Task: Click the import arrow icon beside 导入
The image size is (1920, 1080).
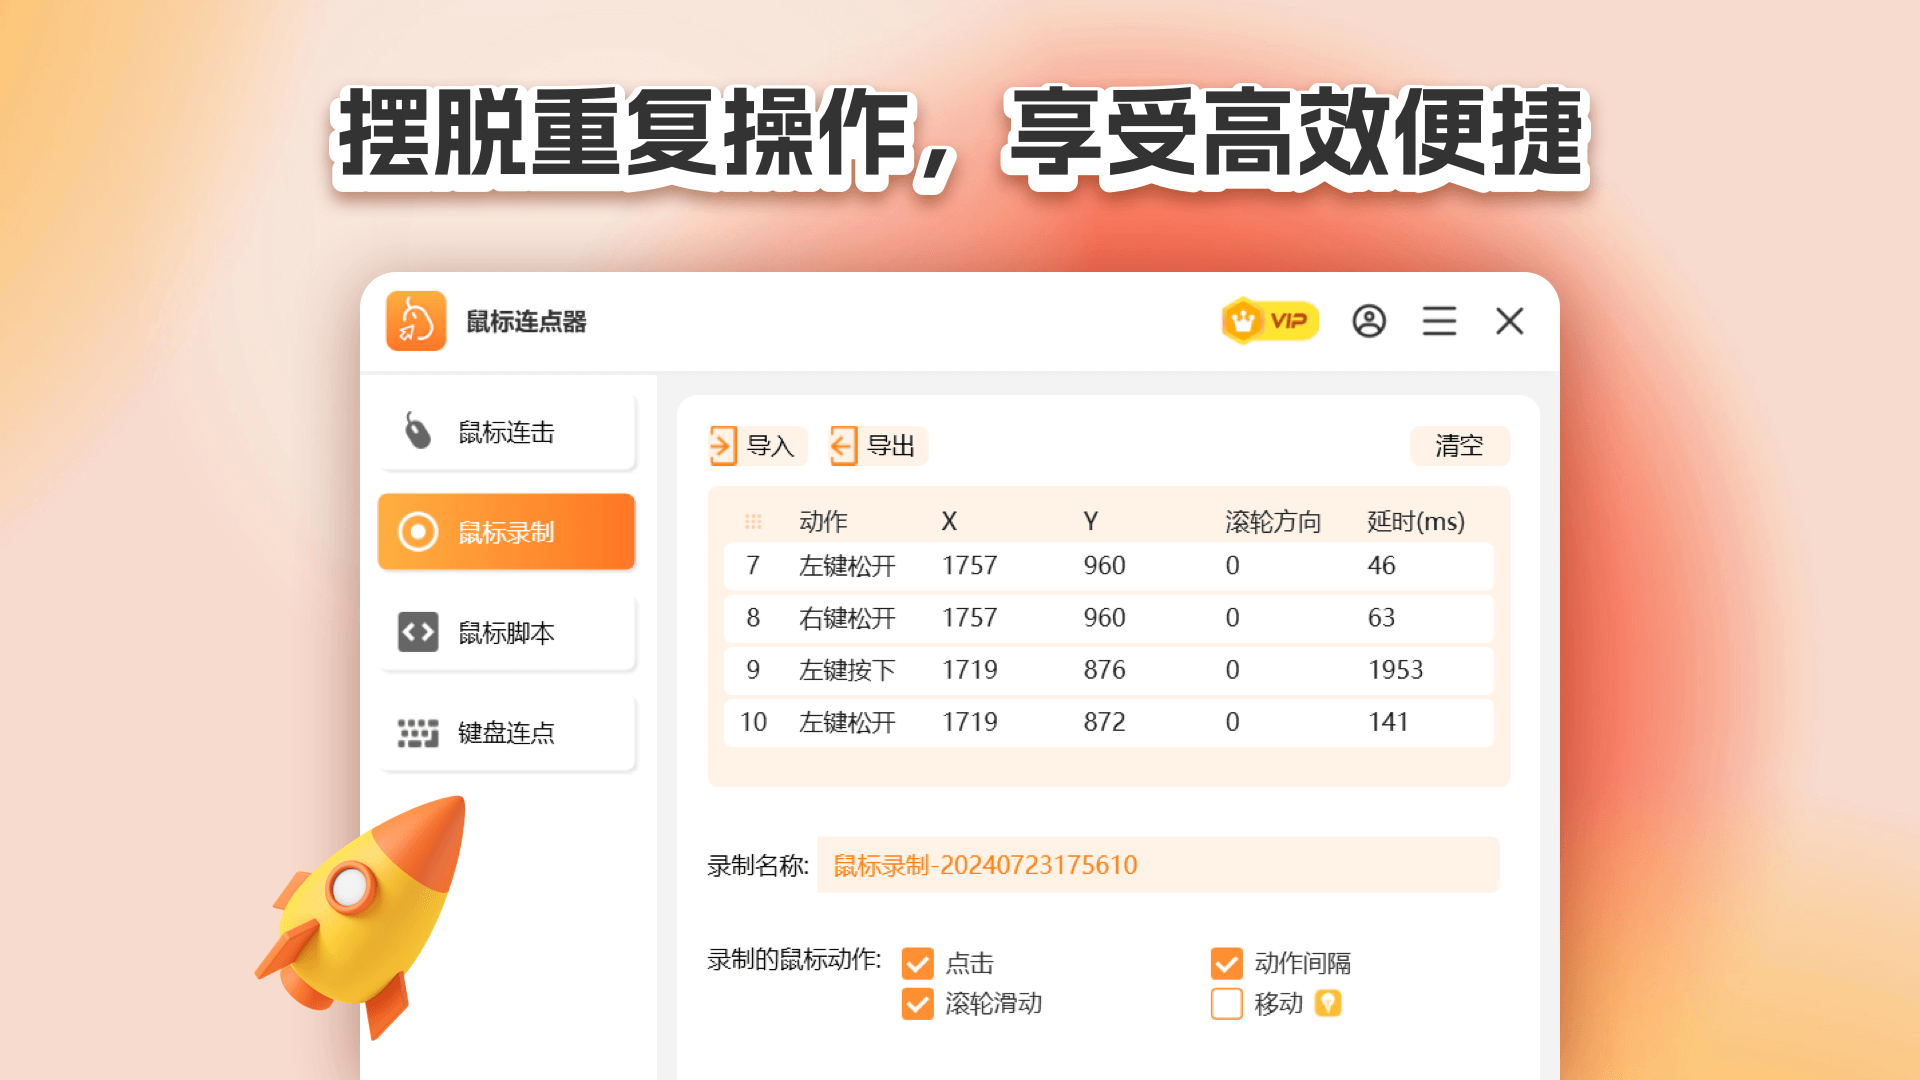Action: pos(723,446)
